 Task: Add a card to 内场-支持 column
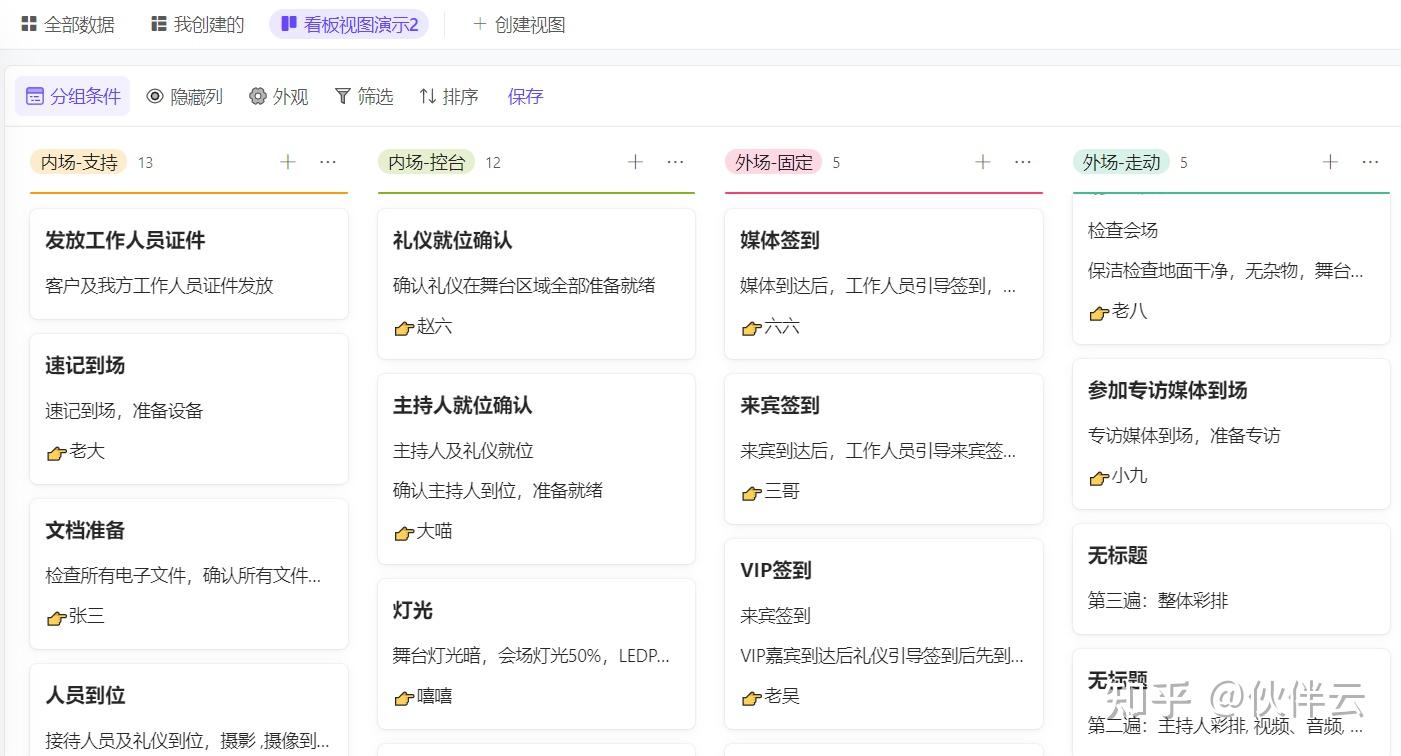point(288,162)
